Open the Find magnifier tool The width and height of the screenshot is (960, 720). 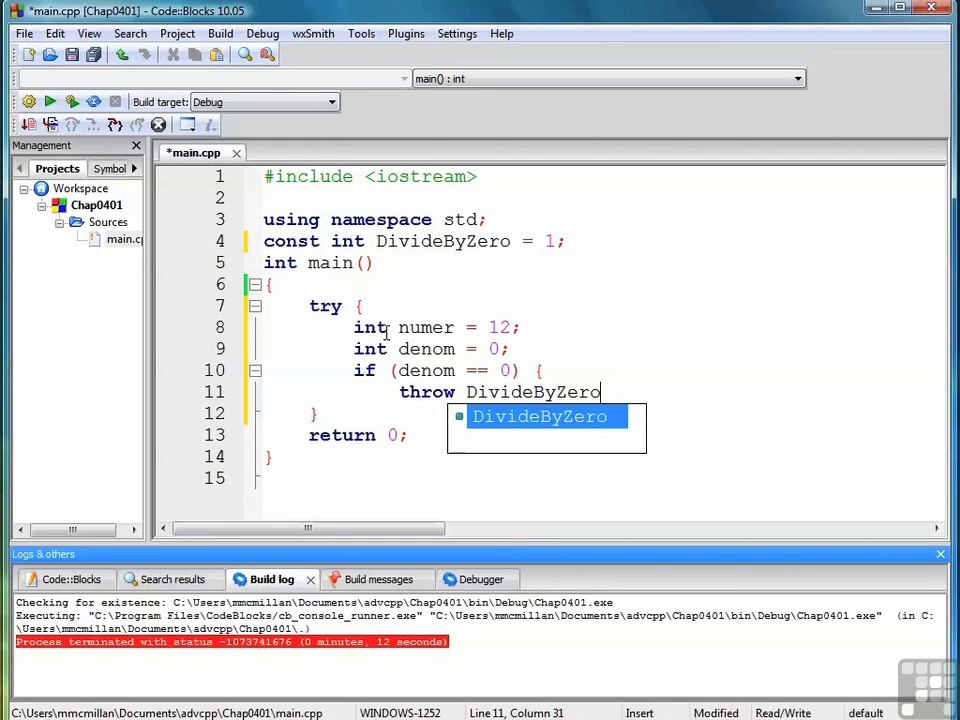245,54
